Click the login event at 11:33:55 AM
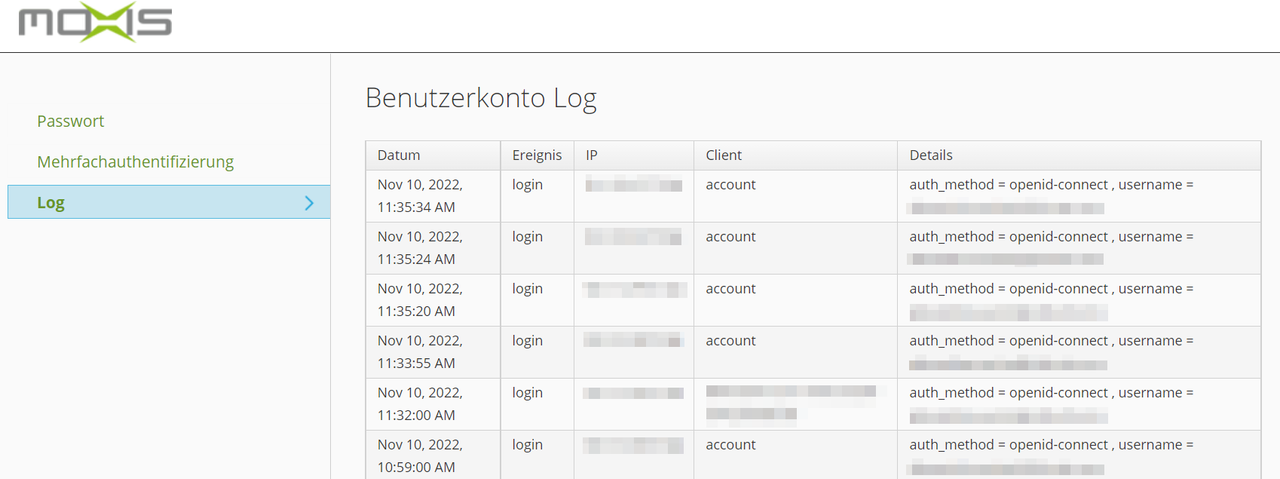Image resolution: width=1280 pixels, height=479 pixels. point(527,341)
